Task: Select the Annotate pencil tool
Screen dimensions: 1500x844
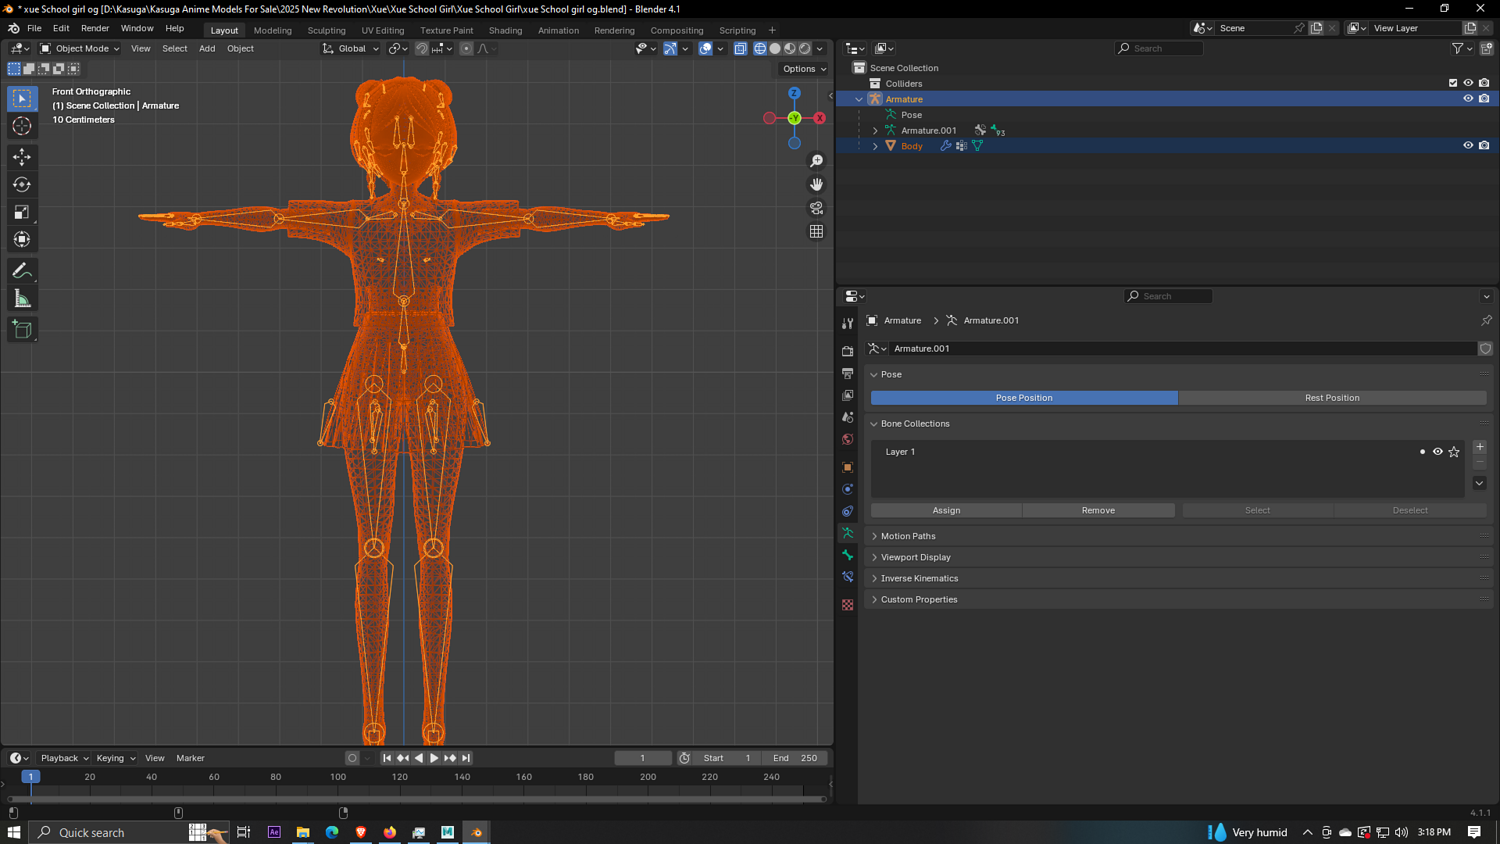Action: (22, 271)
